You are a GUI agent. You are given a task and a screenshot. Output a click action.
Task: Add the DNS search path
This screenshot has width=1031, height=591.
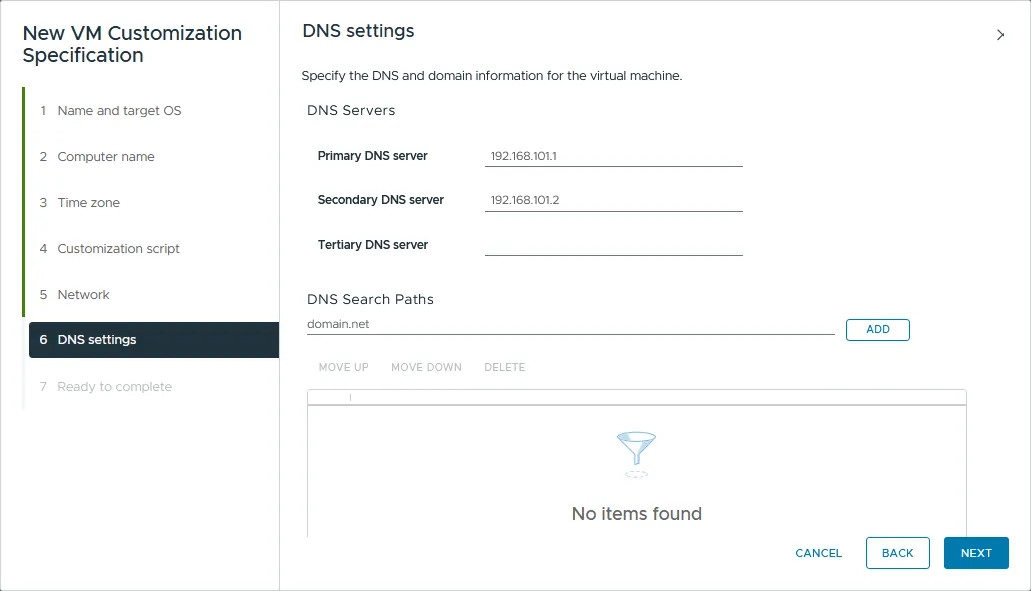click(877, 329)
